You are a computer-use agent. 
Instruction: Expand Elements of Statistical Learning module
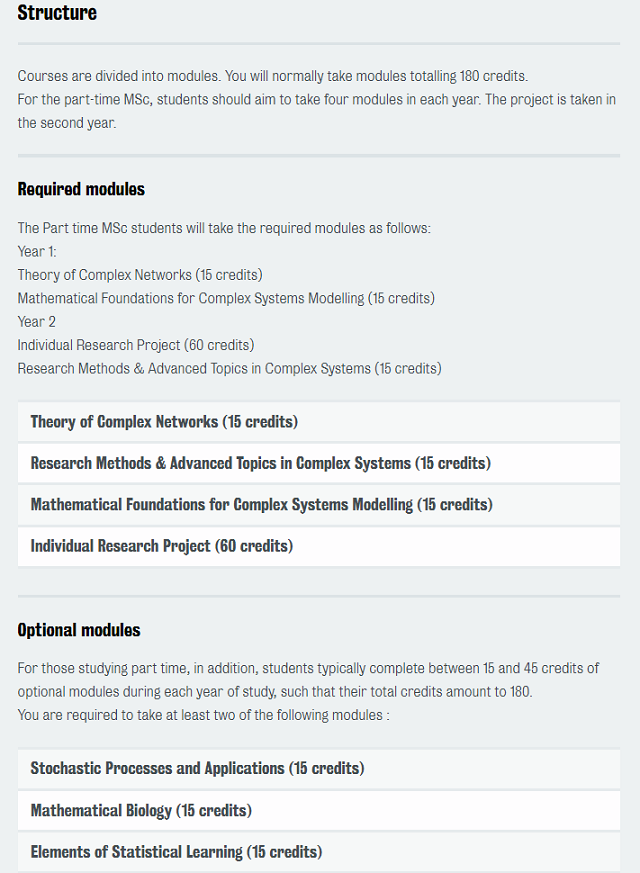tap(318, 852)
